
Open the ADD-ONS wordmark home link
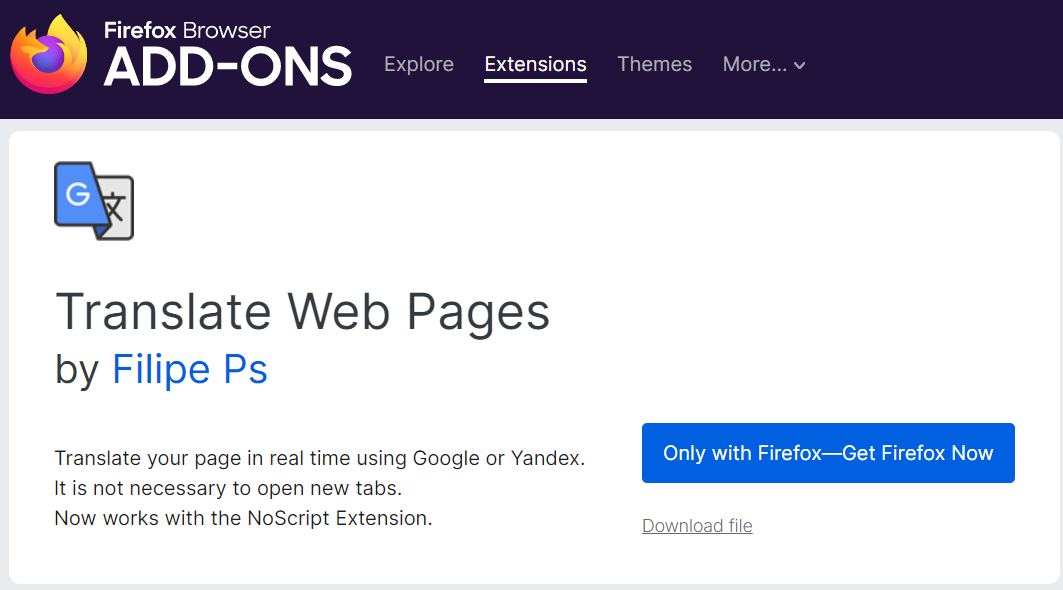click(x=228, y=67)
